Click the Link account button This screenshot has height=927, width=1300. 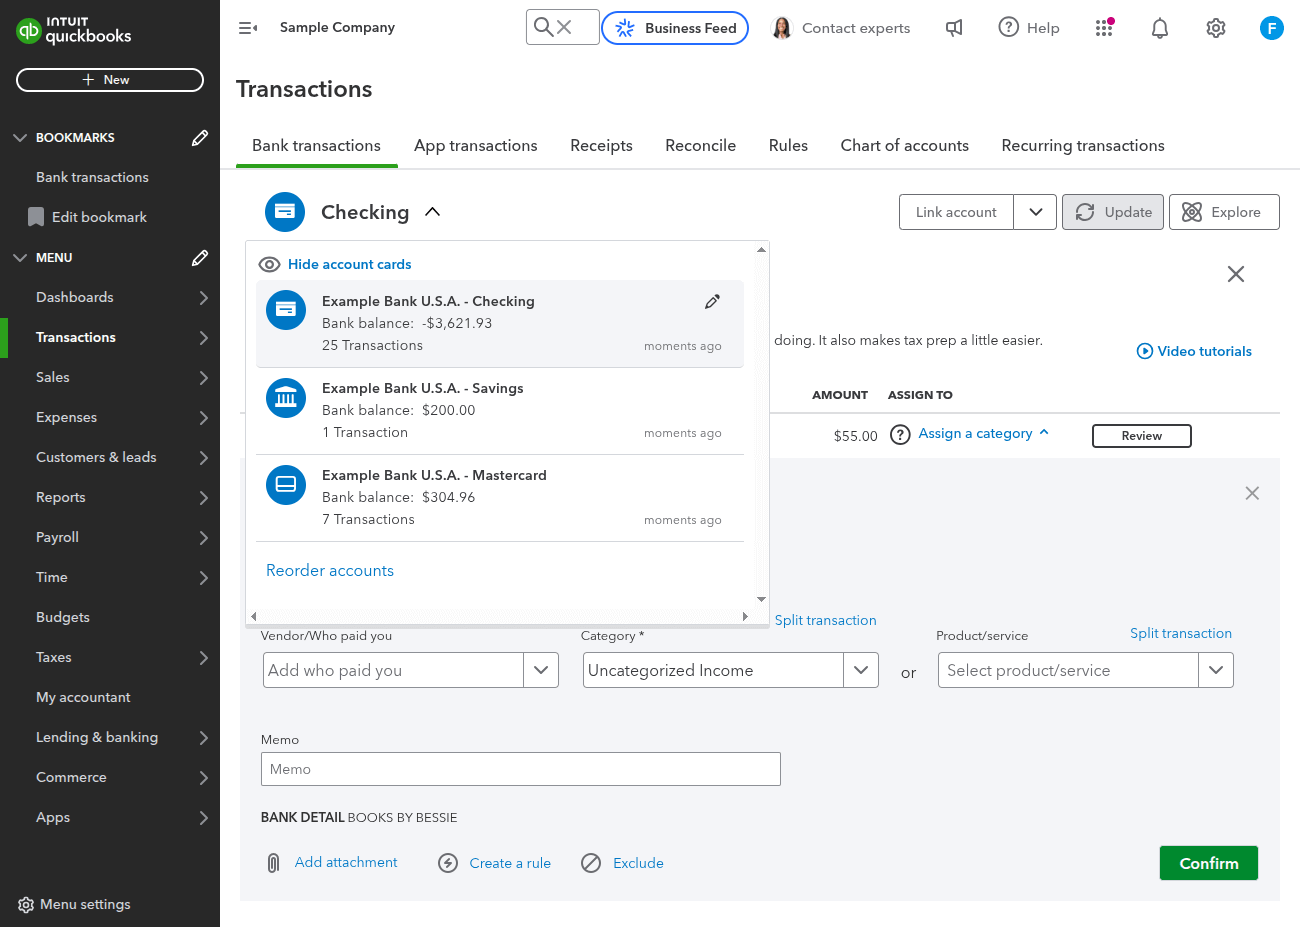pos(956,212)
